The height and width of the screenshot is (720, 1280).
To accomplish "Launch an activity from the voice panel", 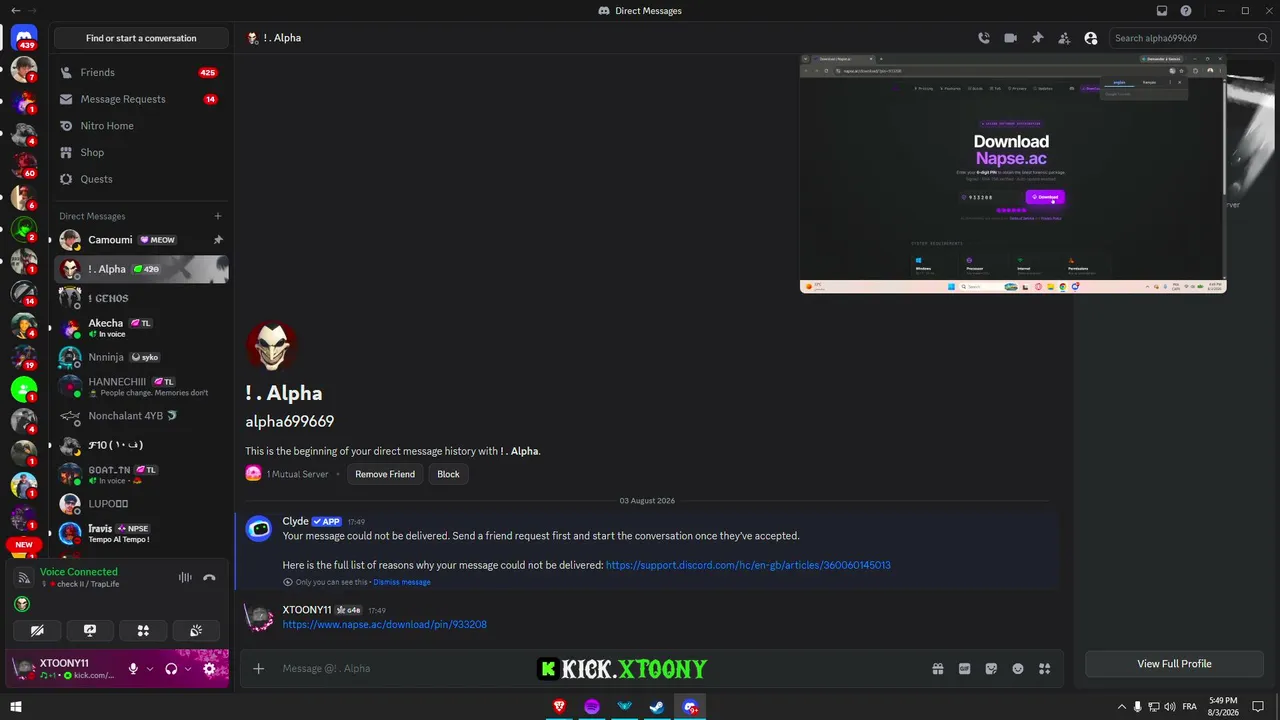I will (x=143, y=630).
